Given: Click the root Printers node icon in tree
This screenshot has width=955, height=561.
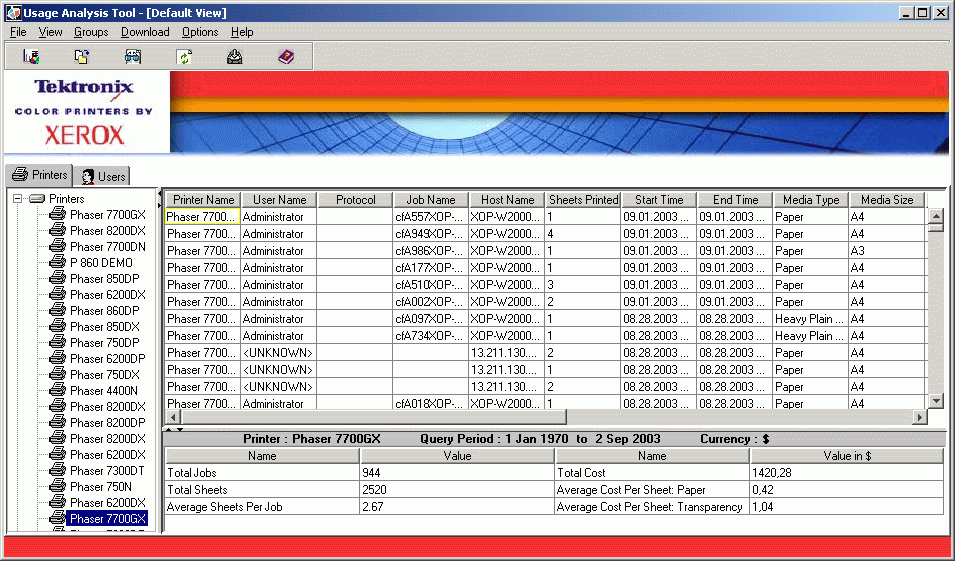Looking at the screenshot, I should 37,199.
